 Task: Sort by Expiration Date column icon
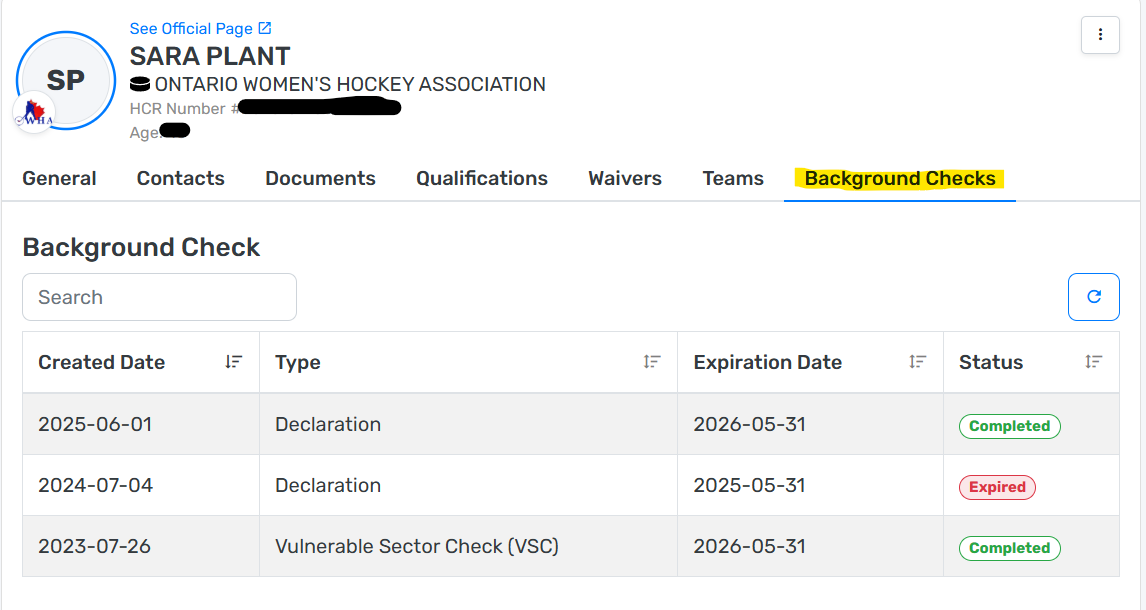pos(918,362)
